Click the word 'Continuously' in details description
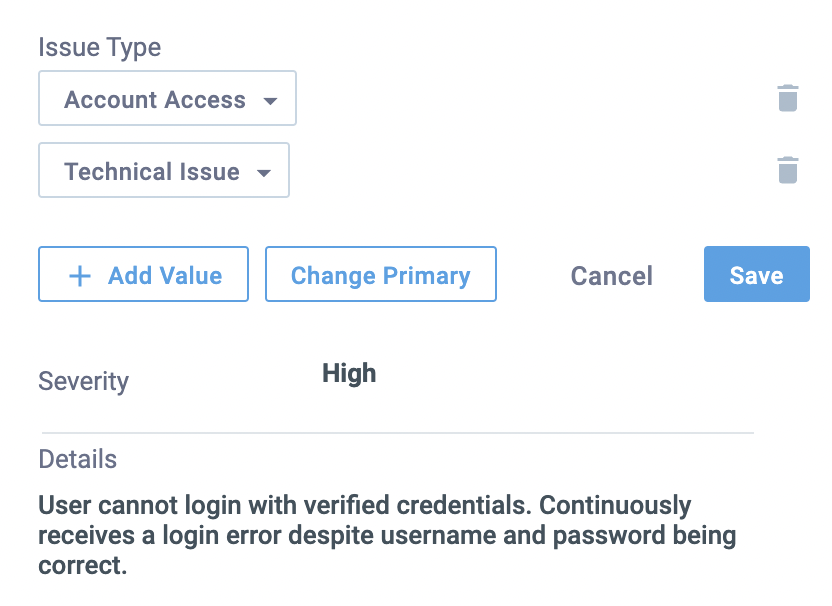 pyautogui.click(x=615, y=506)
